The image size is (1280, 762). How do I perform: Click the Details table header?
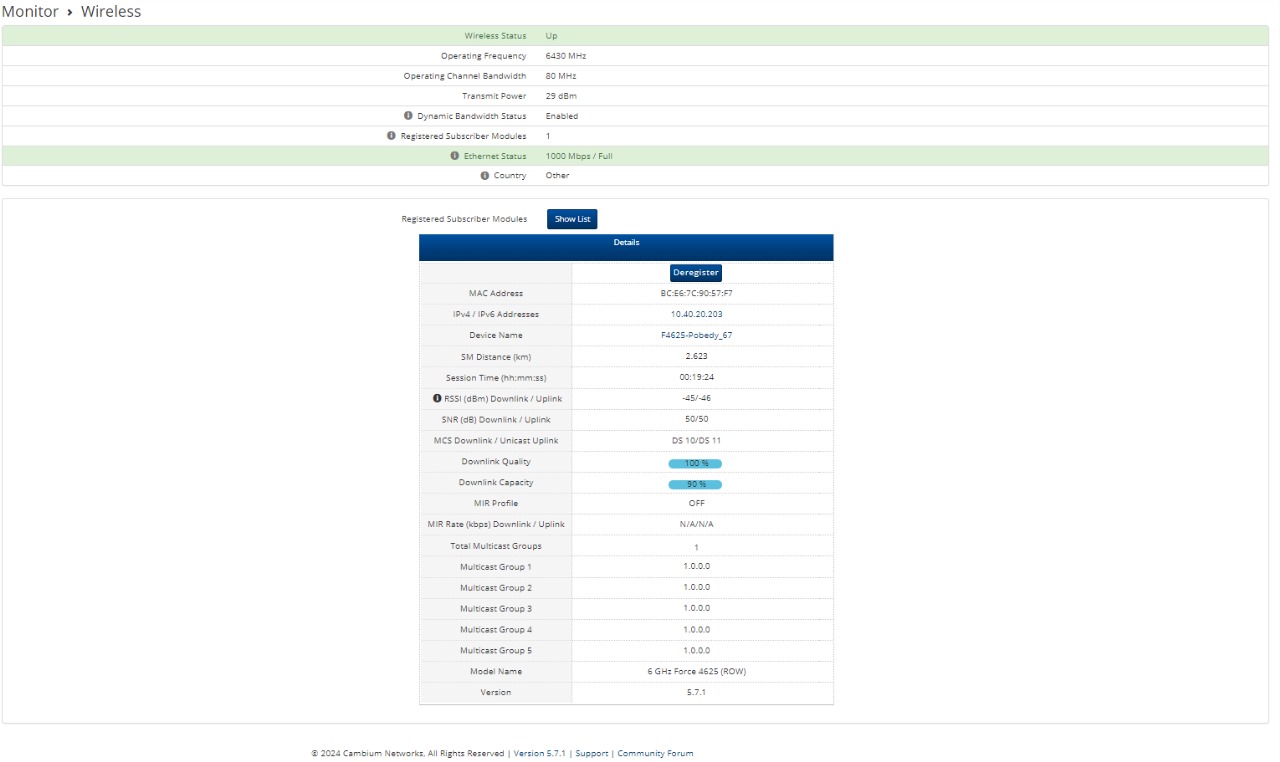626,243
